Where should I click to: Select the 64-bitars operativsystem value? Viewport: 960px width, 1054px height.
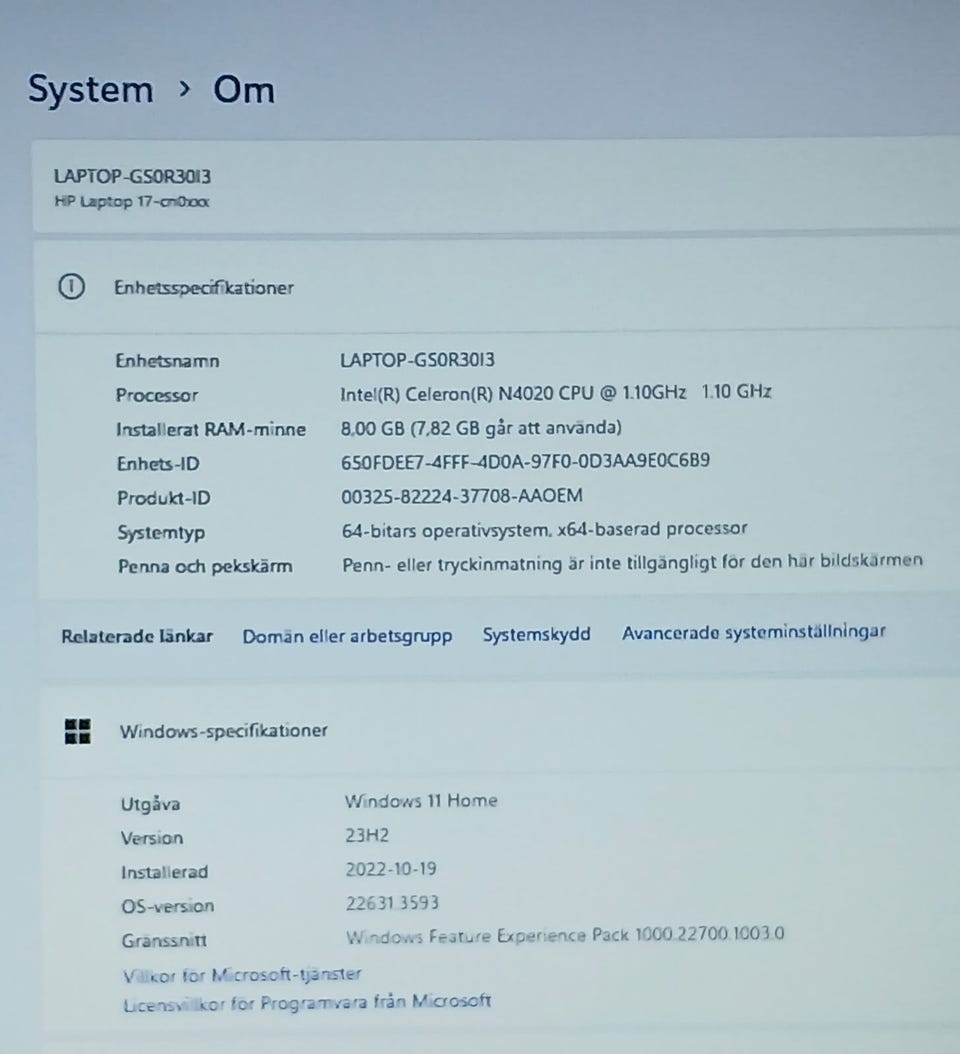tap(545, 530)
